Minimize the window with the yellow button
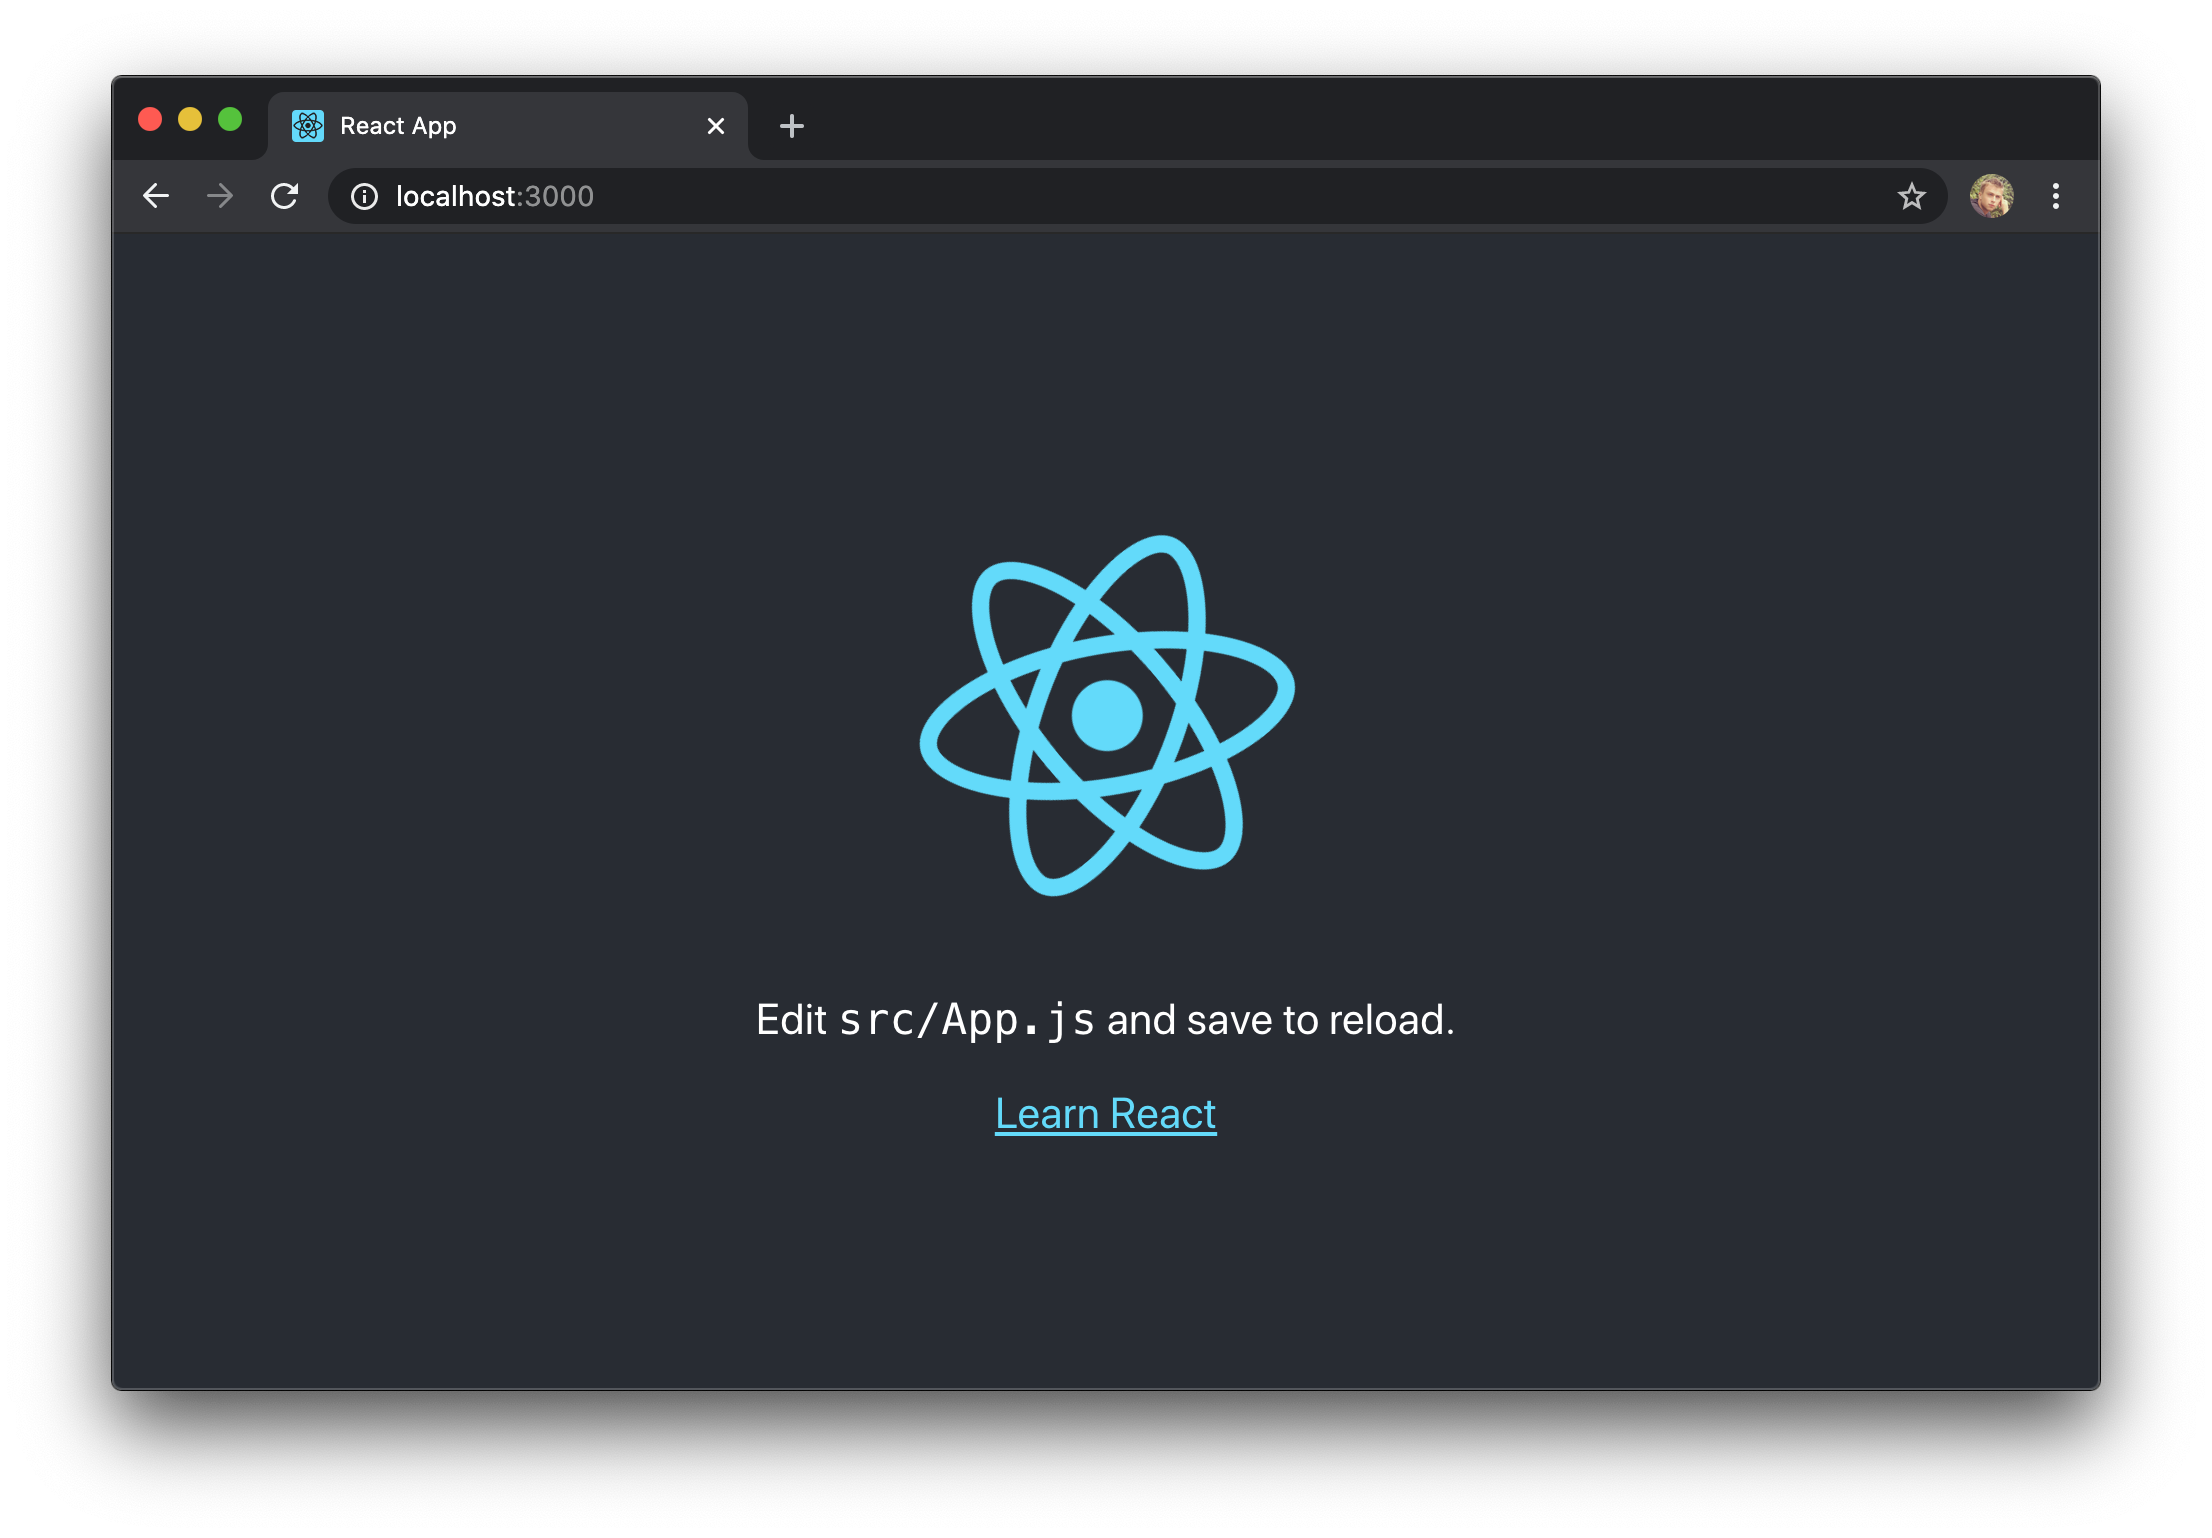 190,120
